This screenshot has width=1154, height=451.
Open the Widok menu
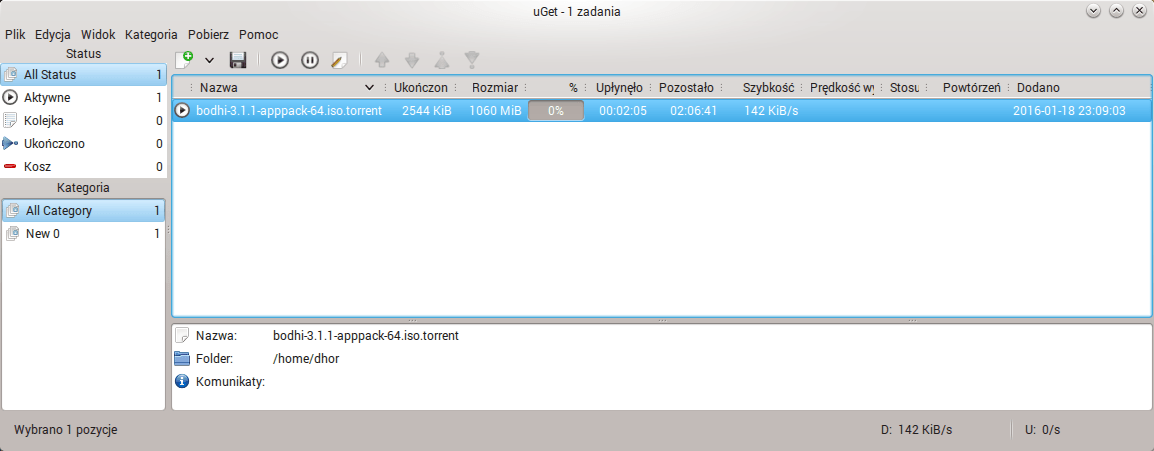pyautogui.click(x=98, y=35)
